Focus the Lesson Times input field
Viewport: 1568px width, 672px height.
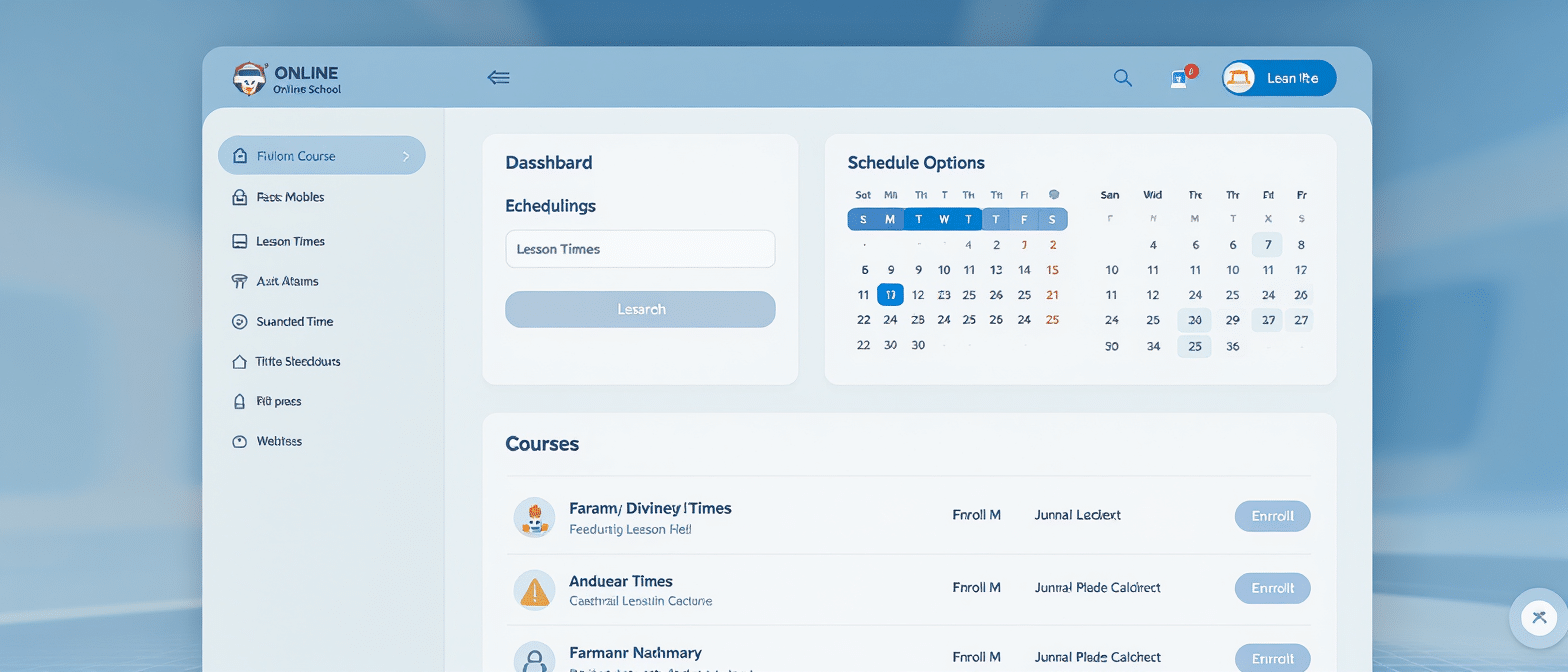tap(640, 249)
